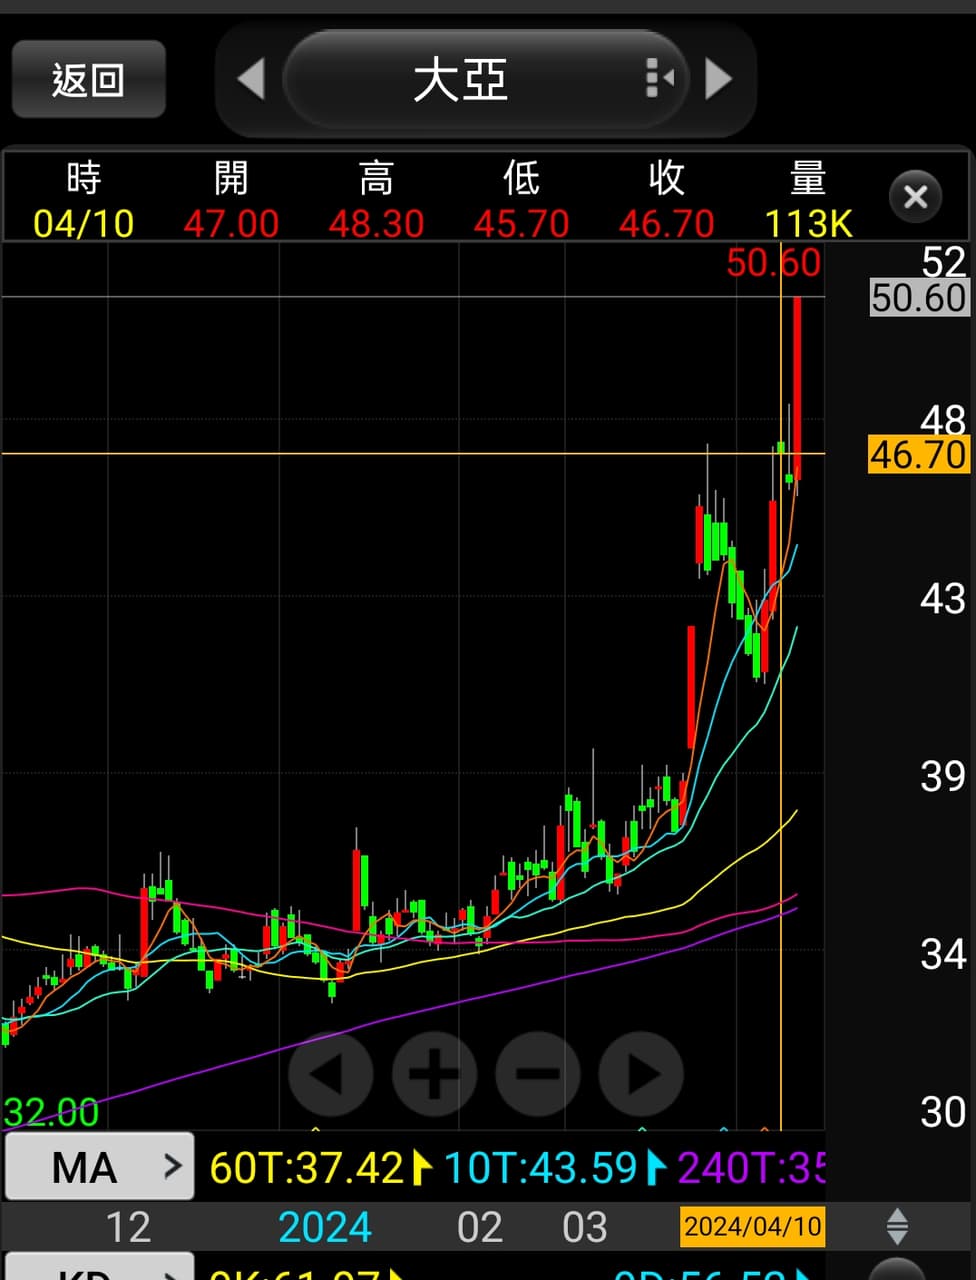Tap the 60T:37.42 moving average value
This screenshot has width=976, height=1280.
306,1167
